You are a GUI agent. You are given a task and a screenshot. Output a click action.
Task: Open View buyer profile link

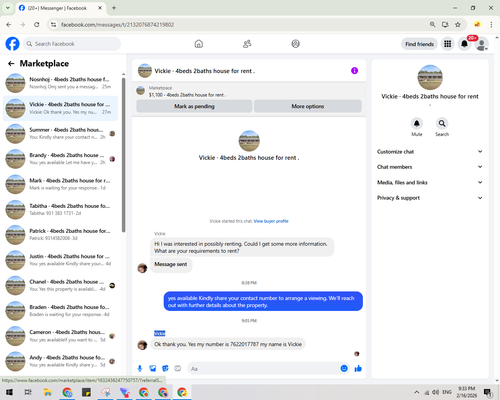click(271, 221)
